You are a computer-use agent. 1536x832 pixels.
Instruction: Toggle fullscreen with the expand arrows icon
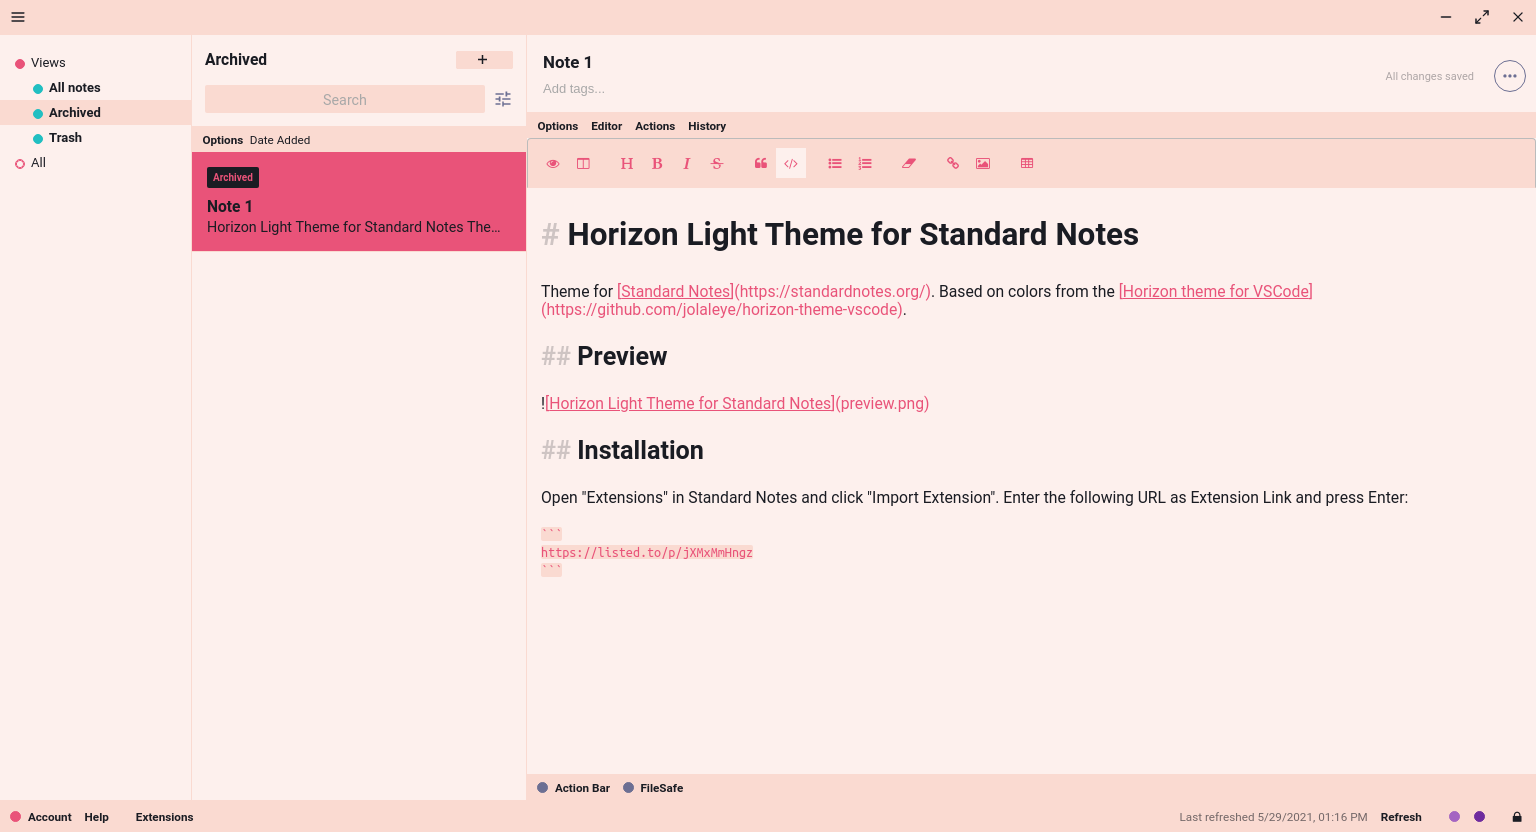pyautogui.click(x=1482, y=17)
